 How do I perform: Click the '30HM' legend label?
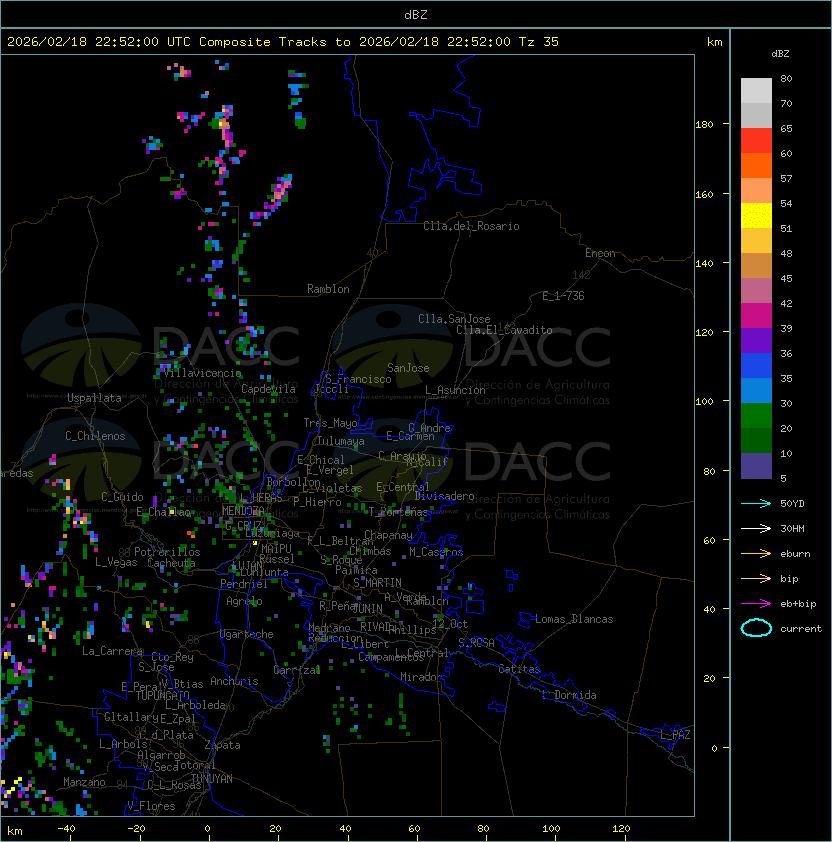[x=792, y=528]
